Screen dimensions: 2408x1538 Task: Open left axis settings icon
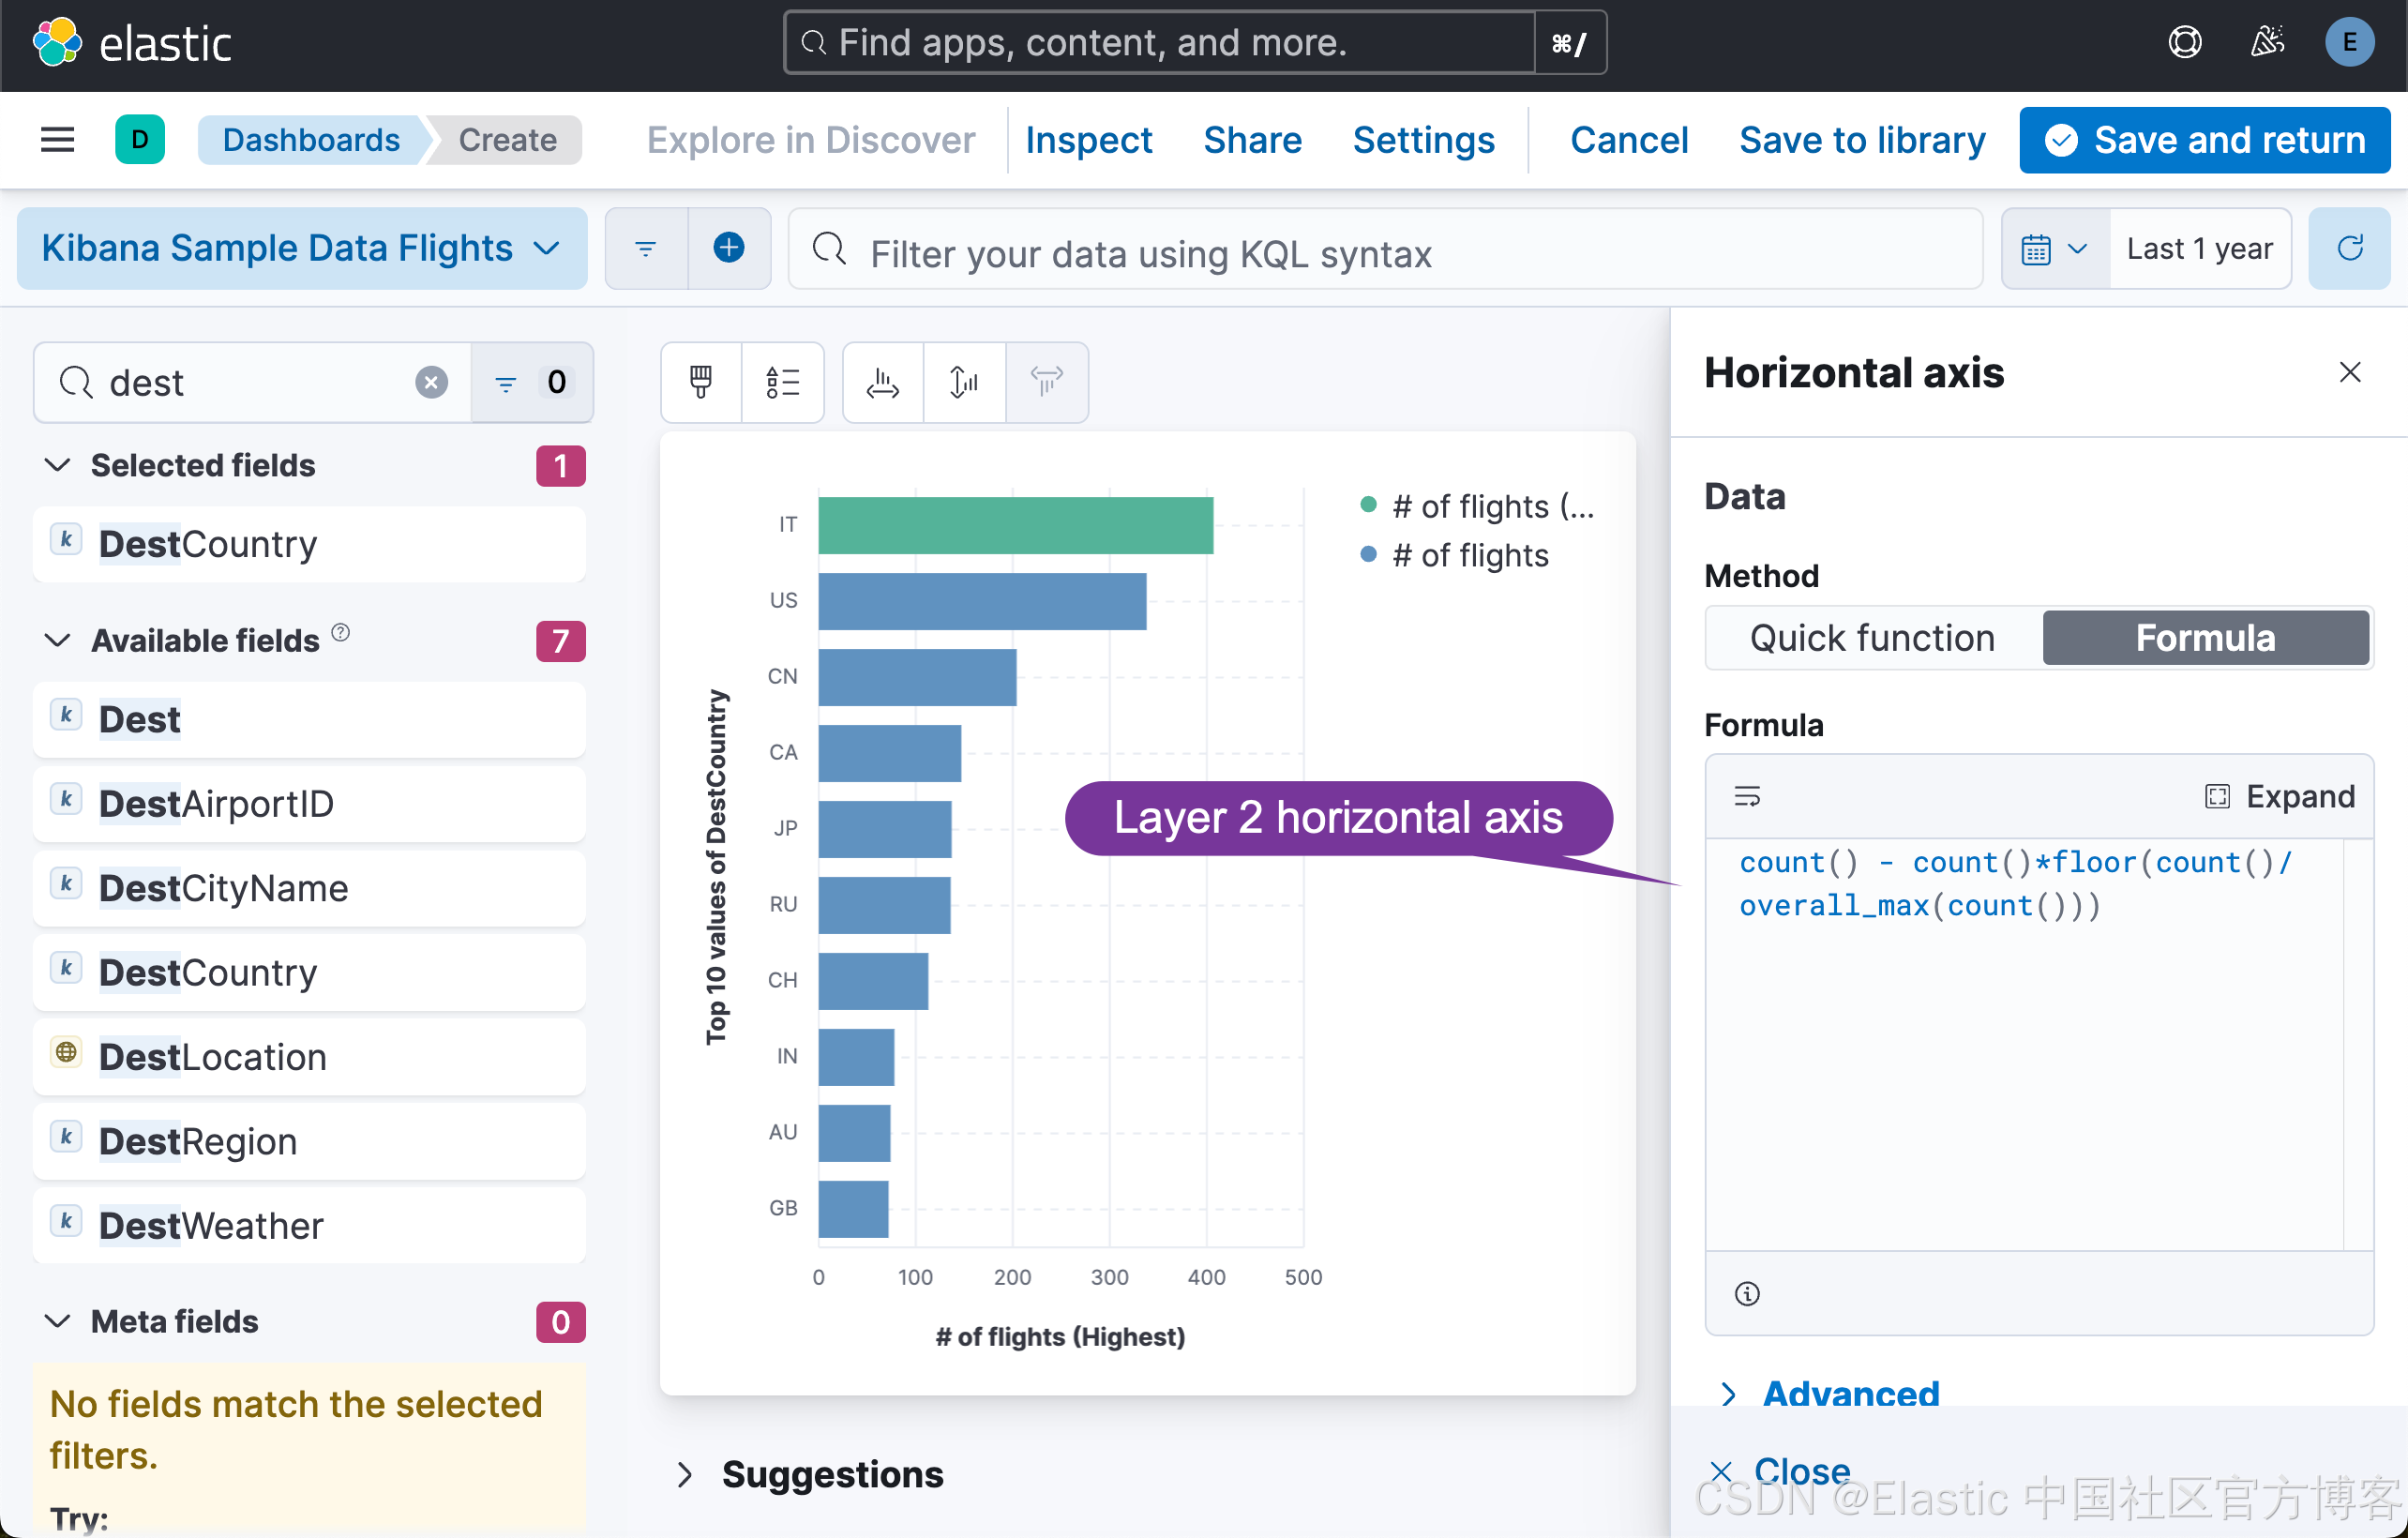[x=964, y=382]
